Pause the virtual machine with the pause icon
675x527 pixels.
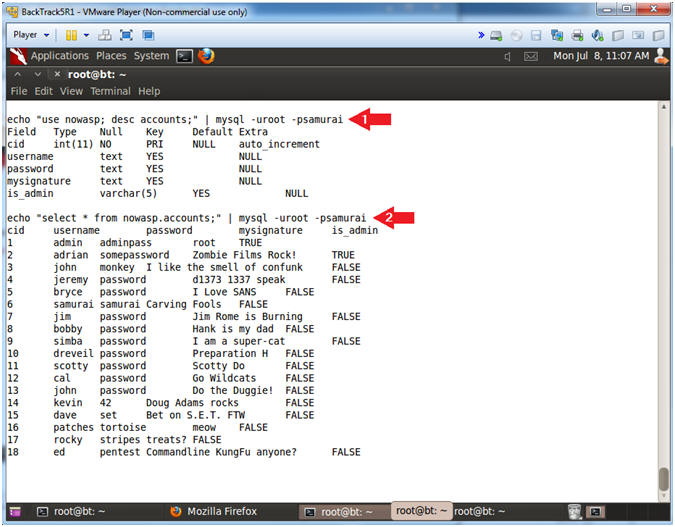tap(71, 35)
